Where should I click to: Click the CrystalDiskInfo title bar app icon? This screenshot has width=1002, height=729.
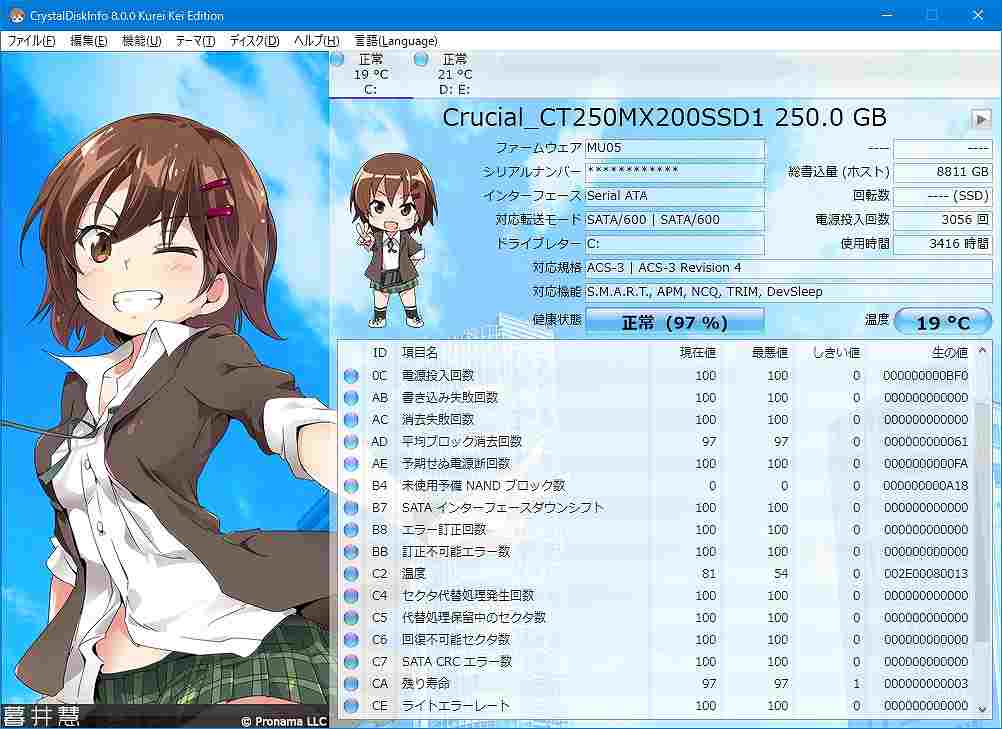click(x=15, y=15)
